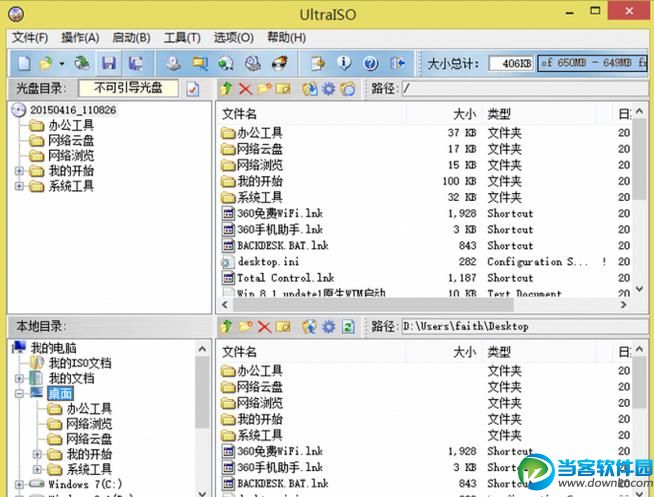Click the Save floppy disk toolbar icon

point(109,63)
